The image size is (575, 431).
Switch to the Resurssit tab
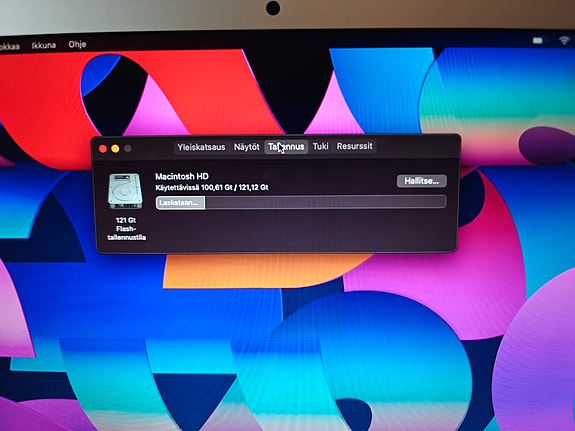click(x=355, y=146)
